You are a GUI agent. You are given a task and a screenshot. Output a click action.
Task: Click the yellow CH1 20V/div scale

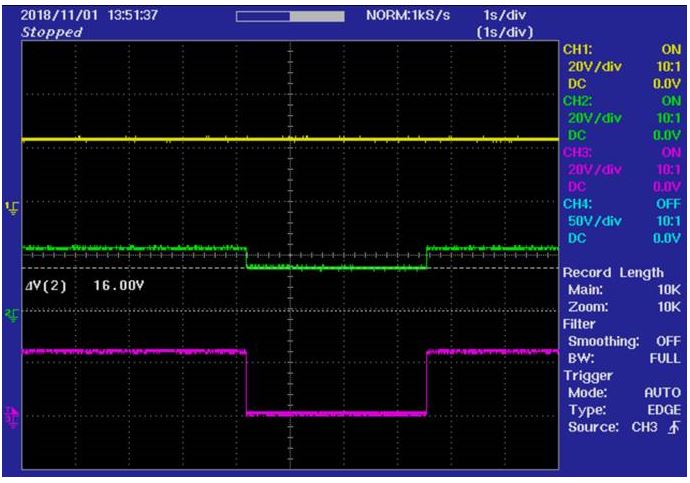point(595,66)
